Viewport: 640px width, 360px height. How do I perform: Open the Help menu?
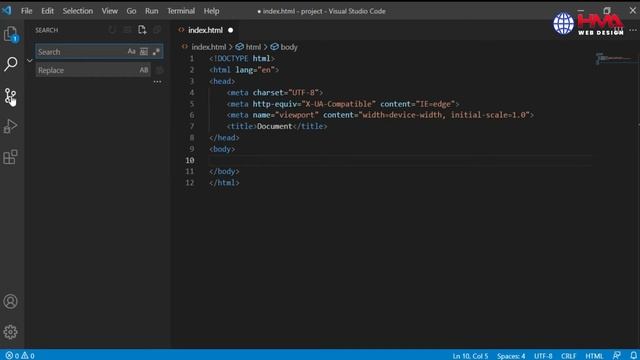[211, 11]
